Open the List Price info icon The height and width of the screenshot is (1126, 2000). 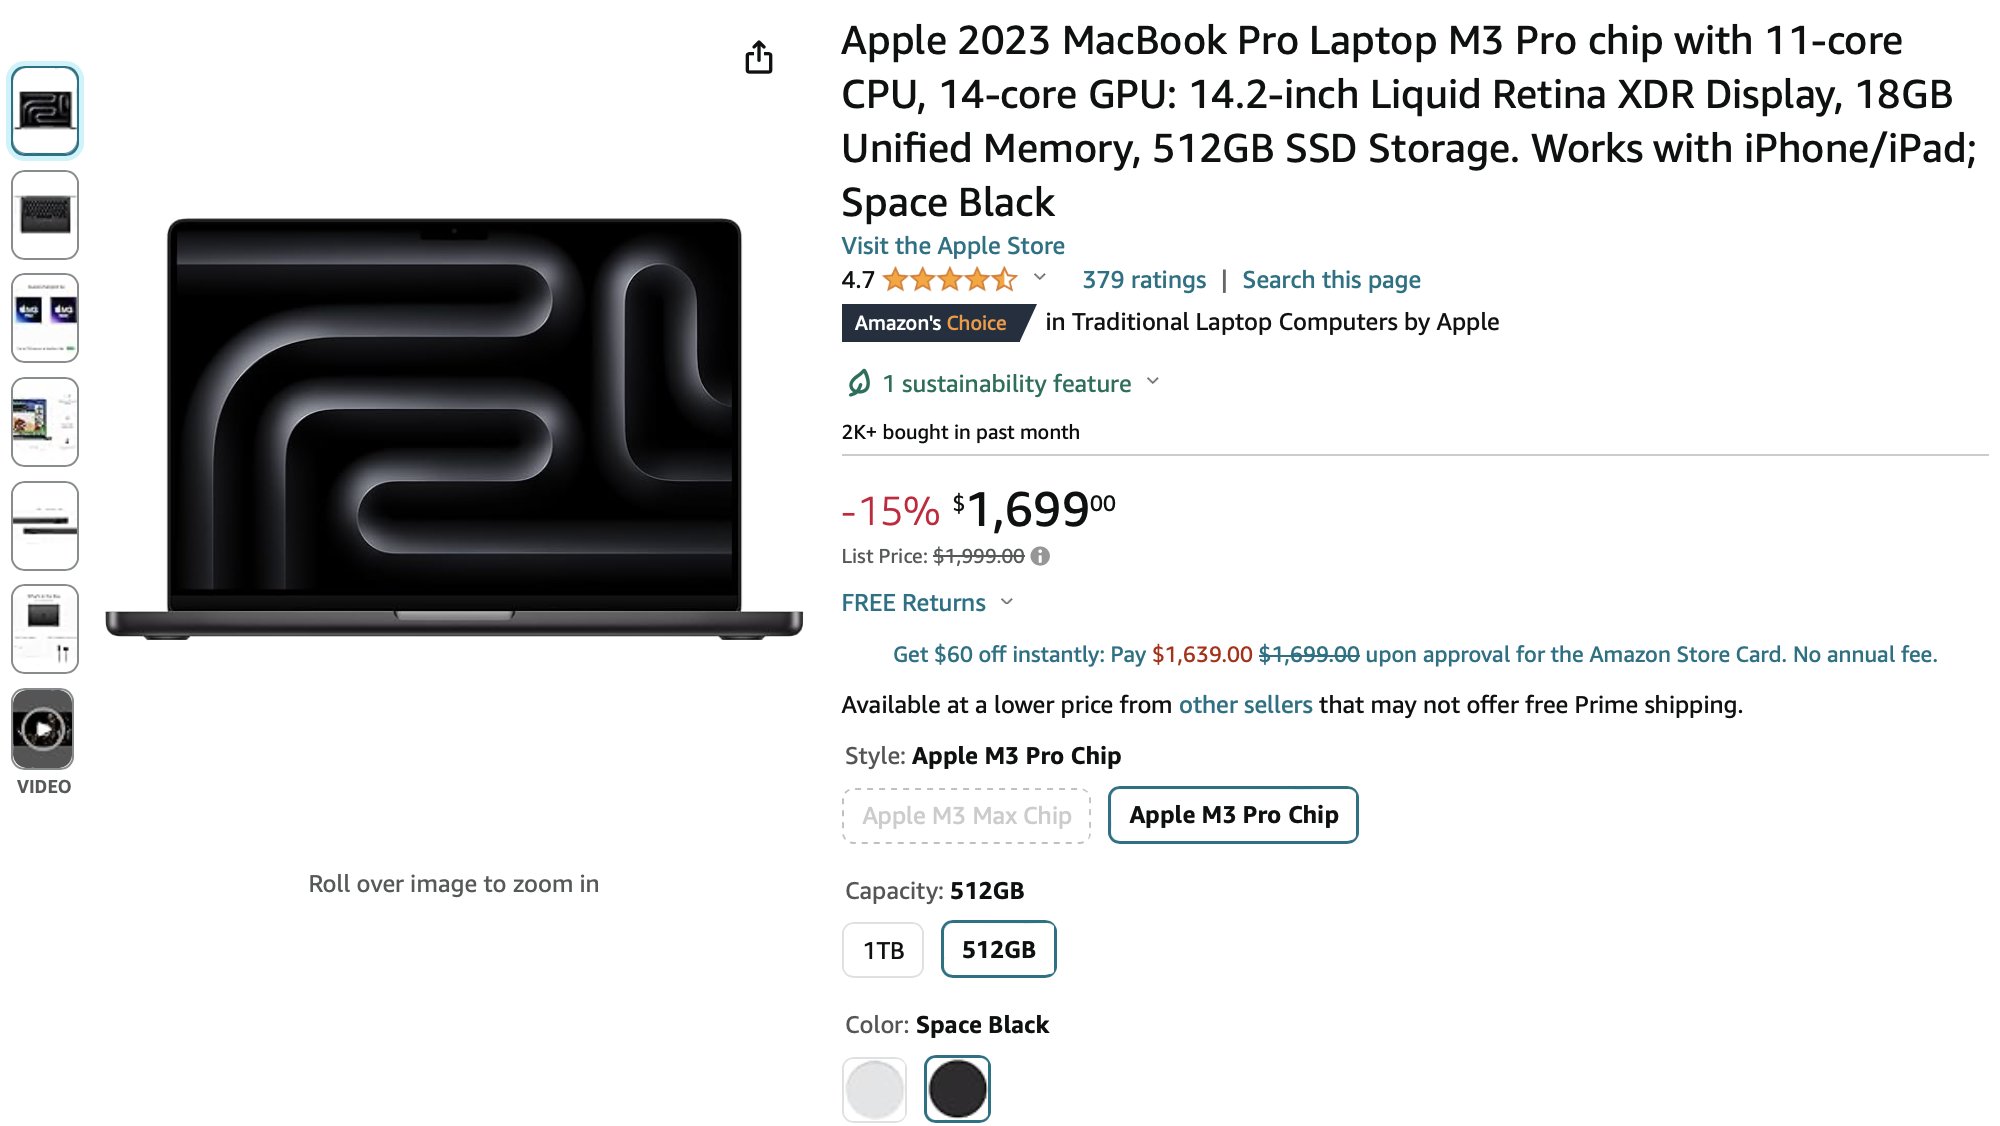1040,556
